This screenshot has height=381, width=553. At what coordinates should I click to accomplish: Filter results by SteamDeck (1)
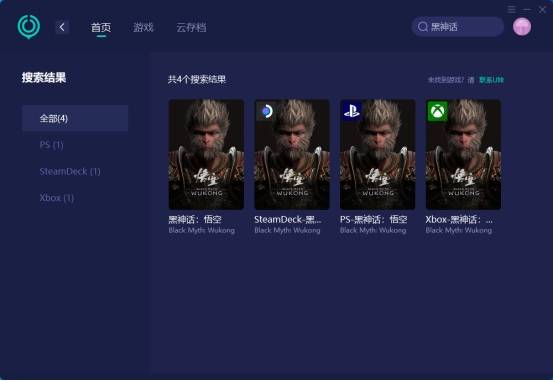click(70, 171)
